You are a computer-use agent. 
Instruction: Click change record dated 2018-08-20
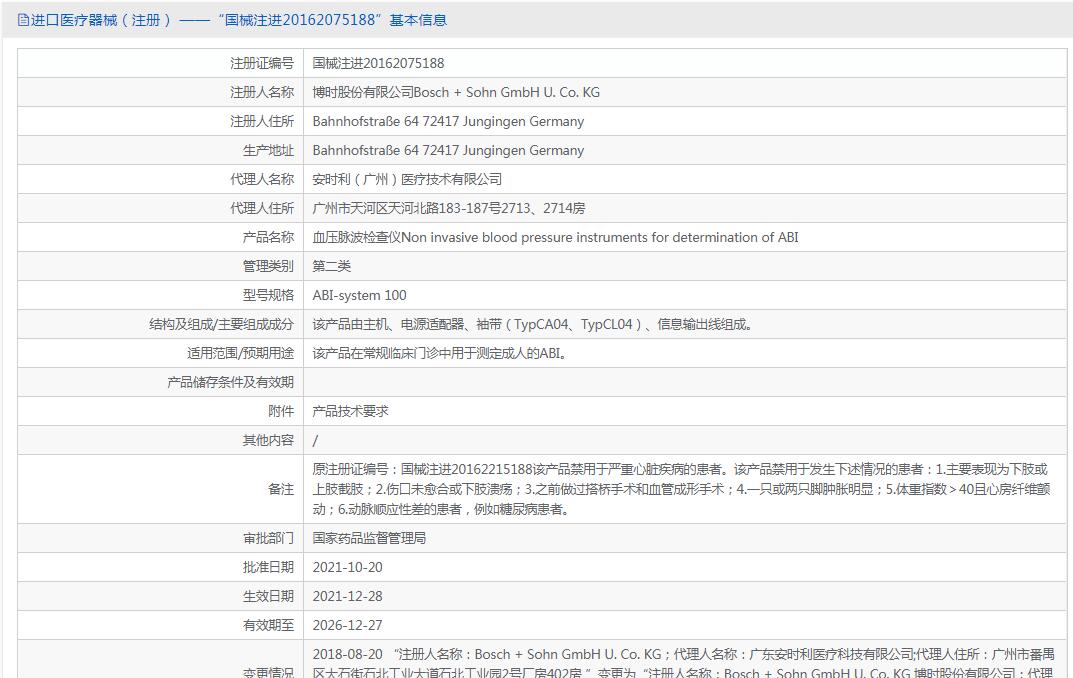tap(684, 662)
